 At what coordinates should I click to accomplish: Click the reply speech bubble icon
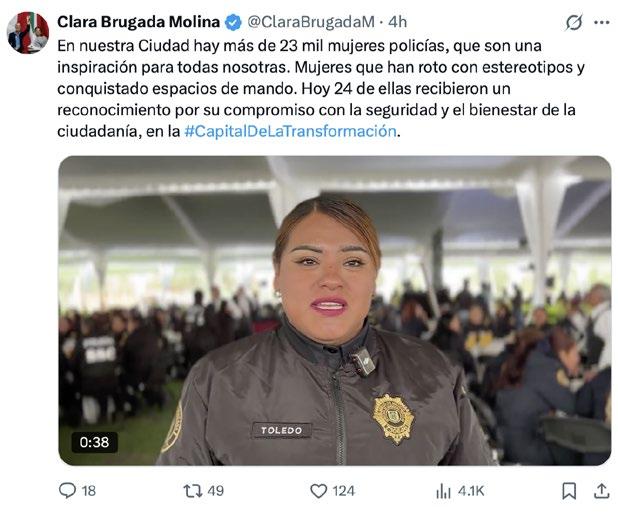click(x=67, y=491)
